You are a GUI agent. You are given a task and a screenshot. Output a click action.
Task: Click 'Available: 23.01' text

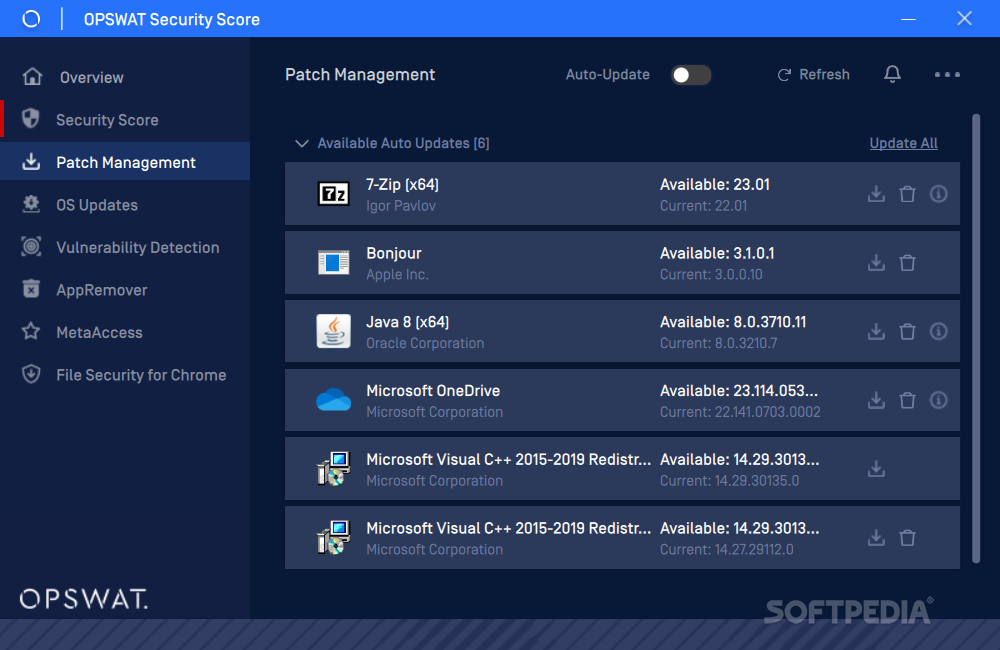pyautogui.click(x=715, y=184)
